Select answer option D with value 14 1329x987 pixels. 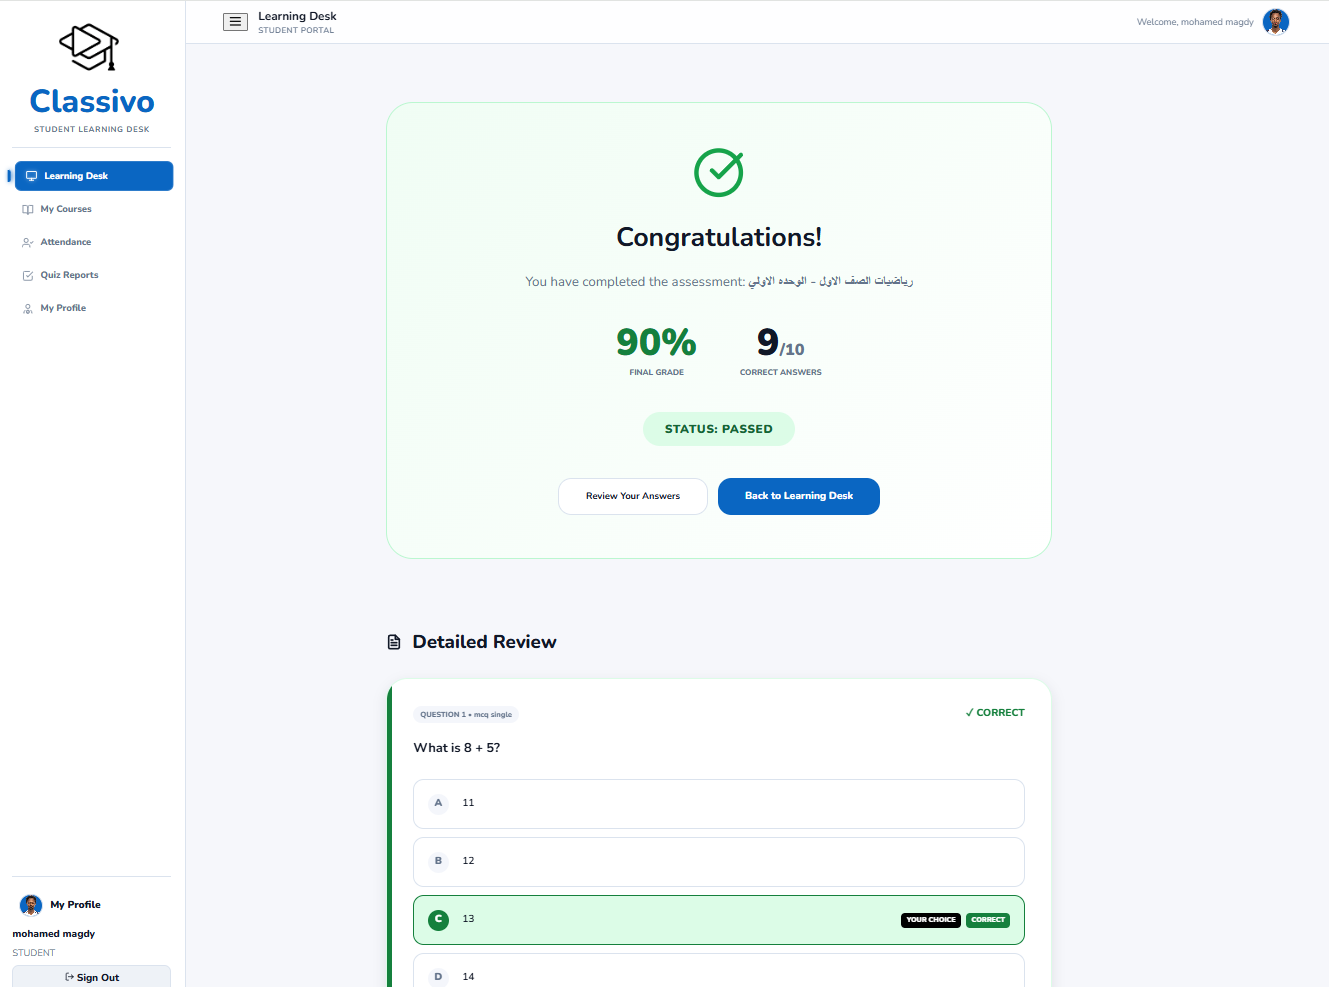pyautogui.click(x=719, y=971)
